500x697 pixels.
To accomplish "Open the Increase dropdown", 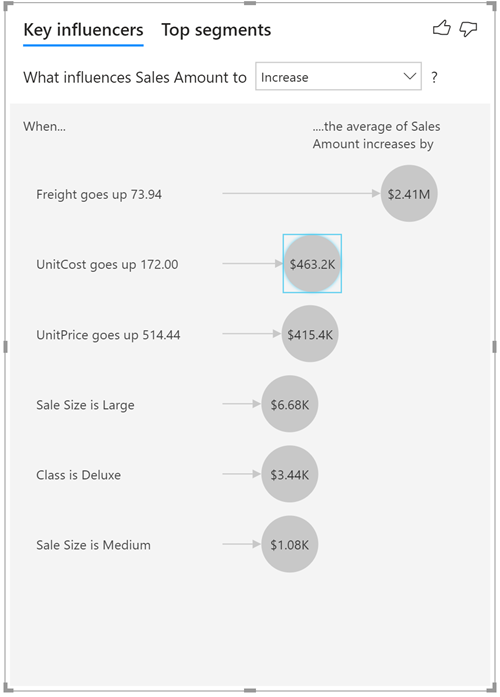I will [338, 76].
